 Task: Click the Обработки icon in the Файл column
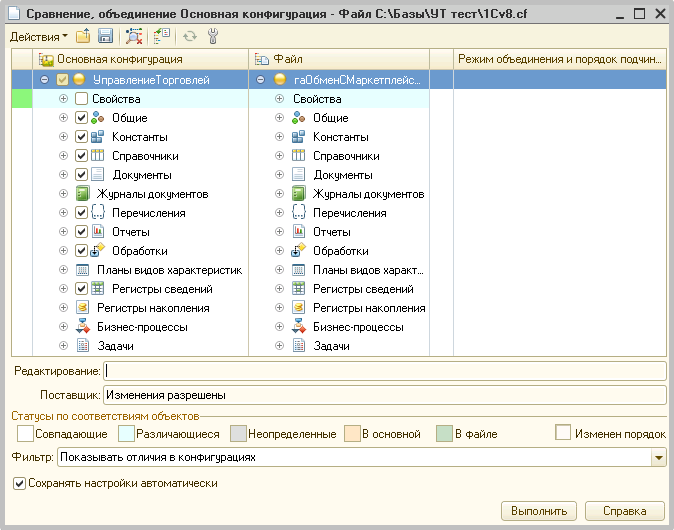coord(298,250)
